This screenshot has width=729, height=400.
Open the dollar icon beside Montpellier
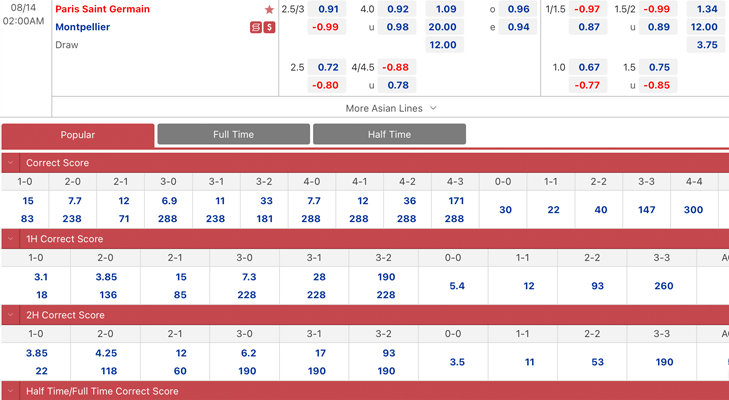269,27
